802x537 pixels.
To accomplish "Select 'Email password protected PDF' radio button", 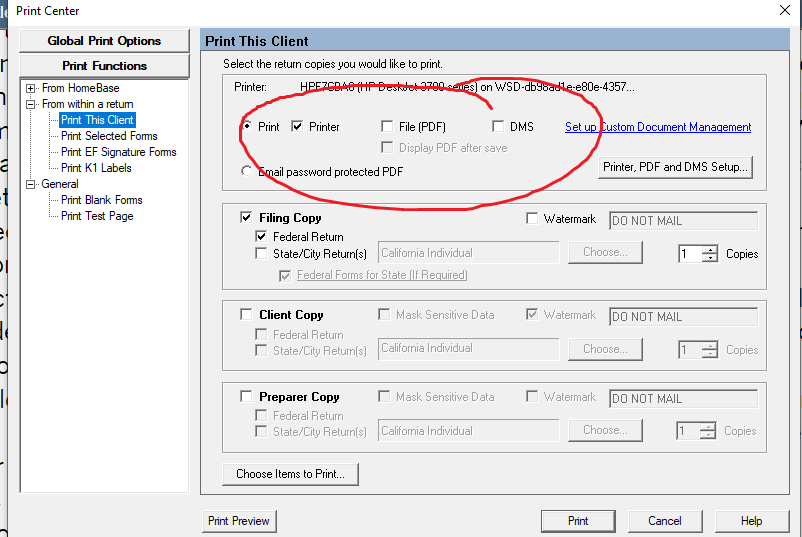I will pyautogui.click(x=247, y=171).
